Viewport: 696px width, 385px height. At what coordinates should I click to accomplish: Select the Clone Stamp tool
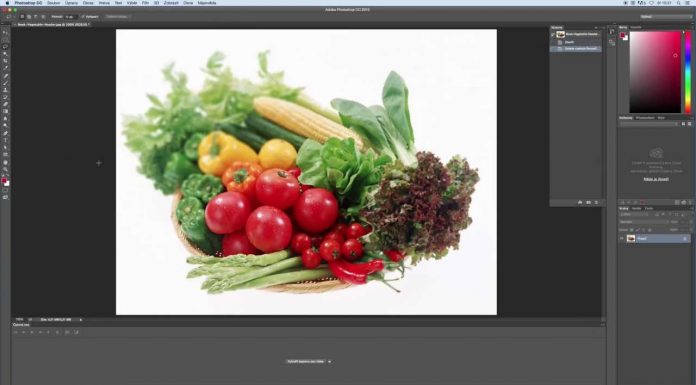pyautogui.click(x=5, y=90)
